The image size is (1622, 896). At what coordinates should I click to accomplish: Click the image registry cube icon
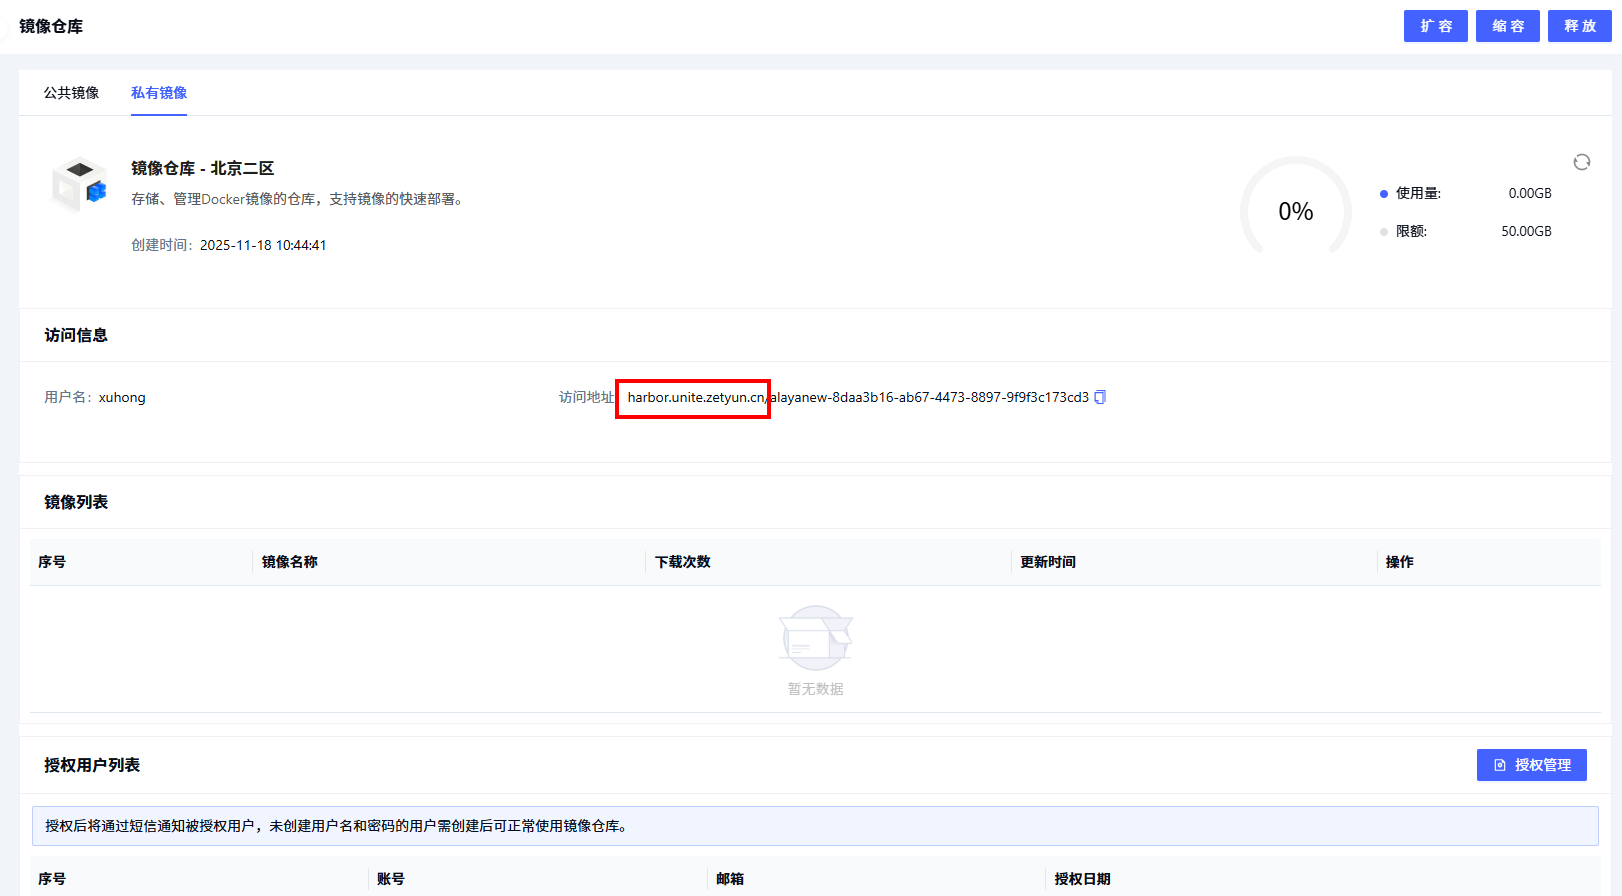[80, 184]
